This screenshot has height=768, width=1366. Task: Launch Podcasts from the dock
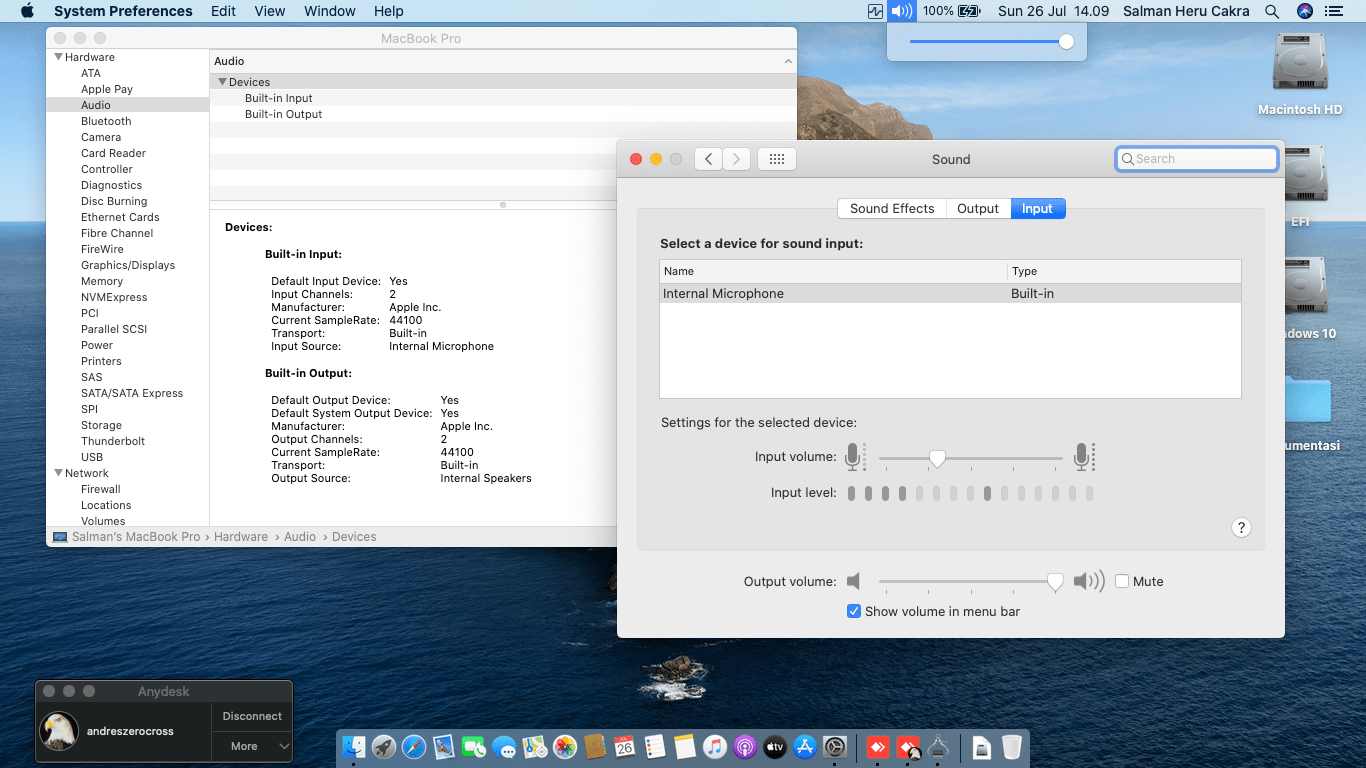744,747
